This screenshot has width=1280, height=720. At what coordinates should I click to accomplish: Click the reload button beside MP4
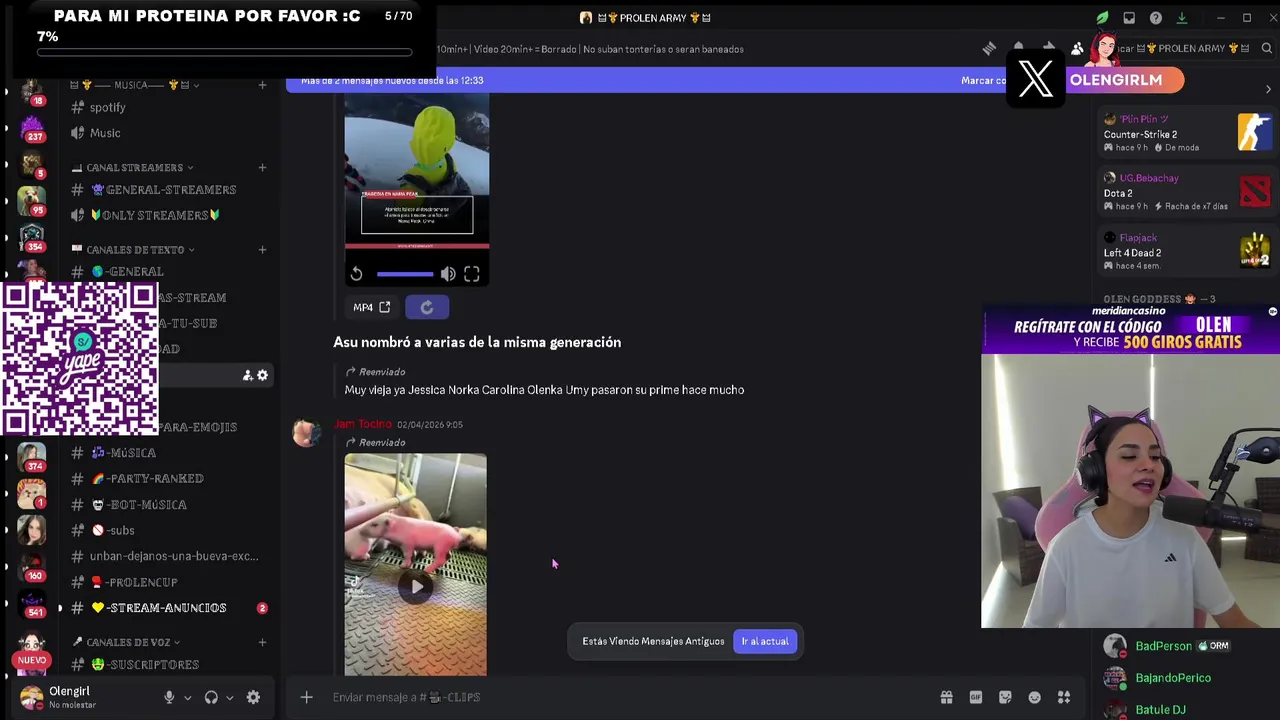pos(427,307)
